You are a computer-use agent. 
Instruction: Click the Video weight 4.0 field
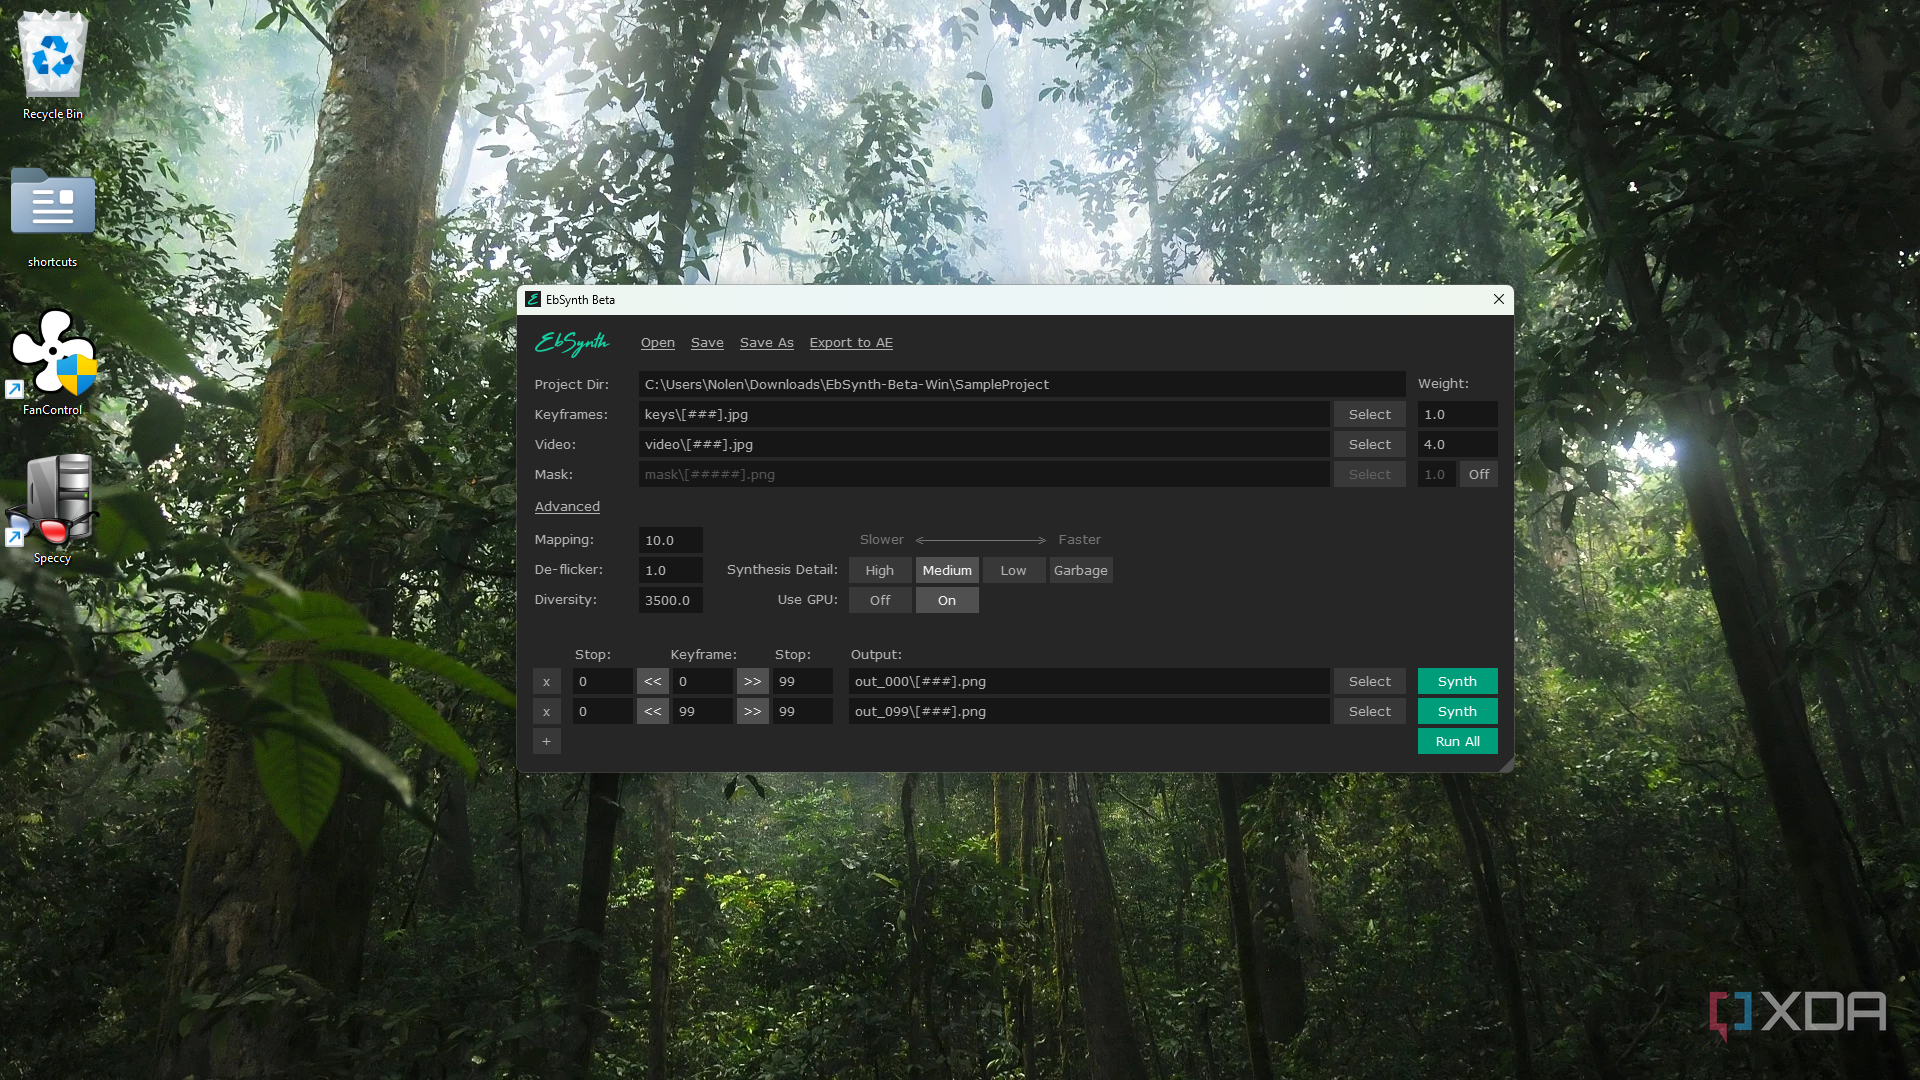pos(1458,445)
